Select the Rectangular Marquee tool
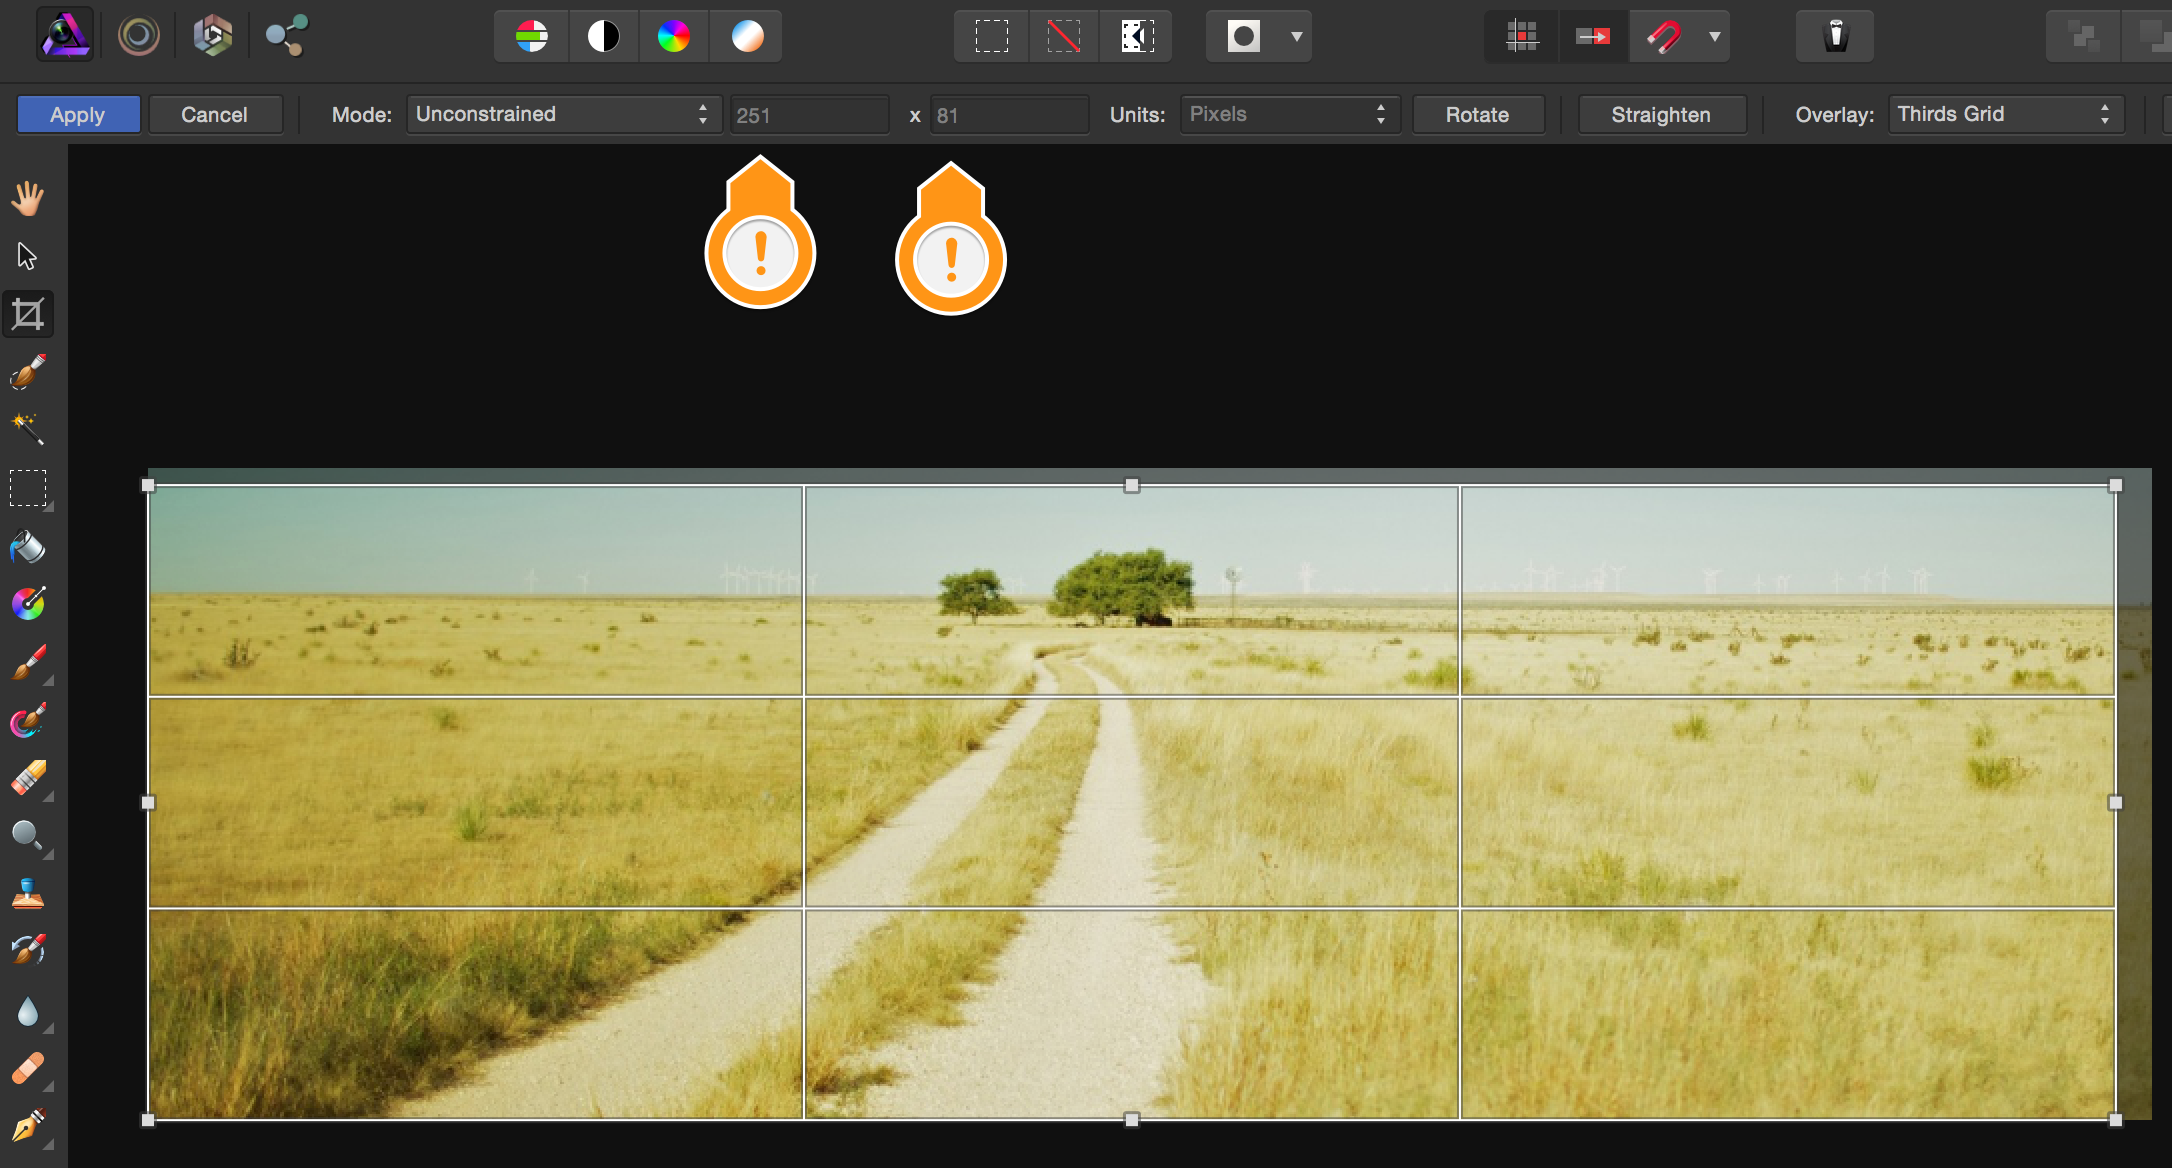This screenshot has height=1168, width=2172. [28, 488]
